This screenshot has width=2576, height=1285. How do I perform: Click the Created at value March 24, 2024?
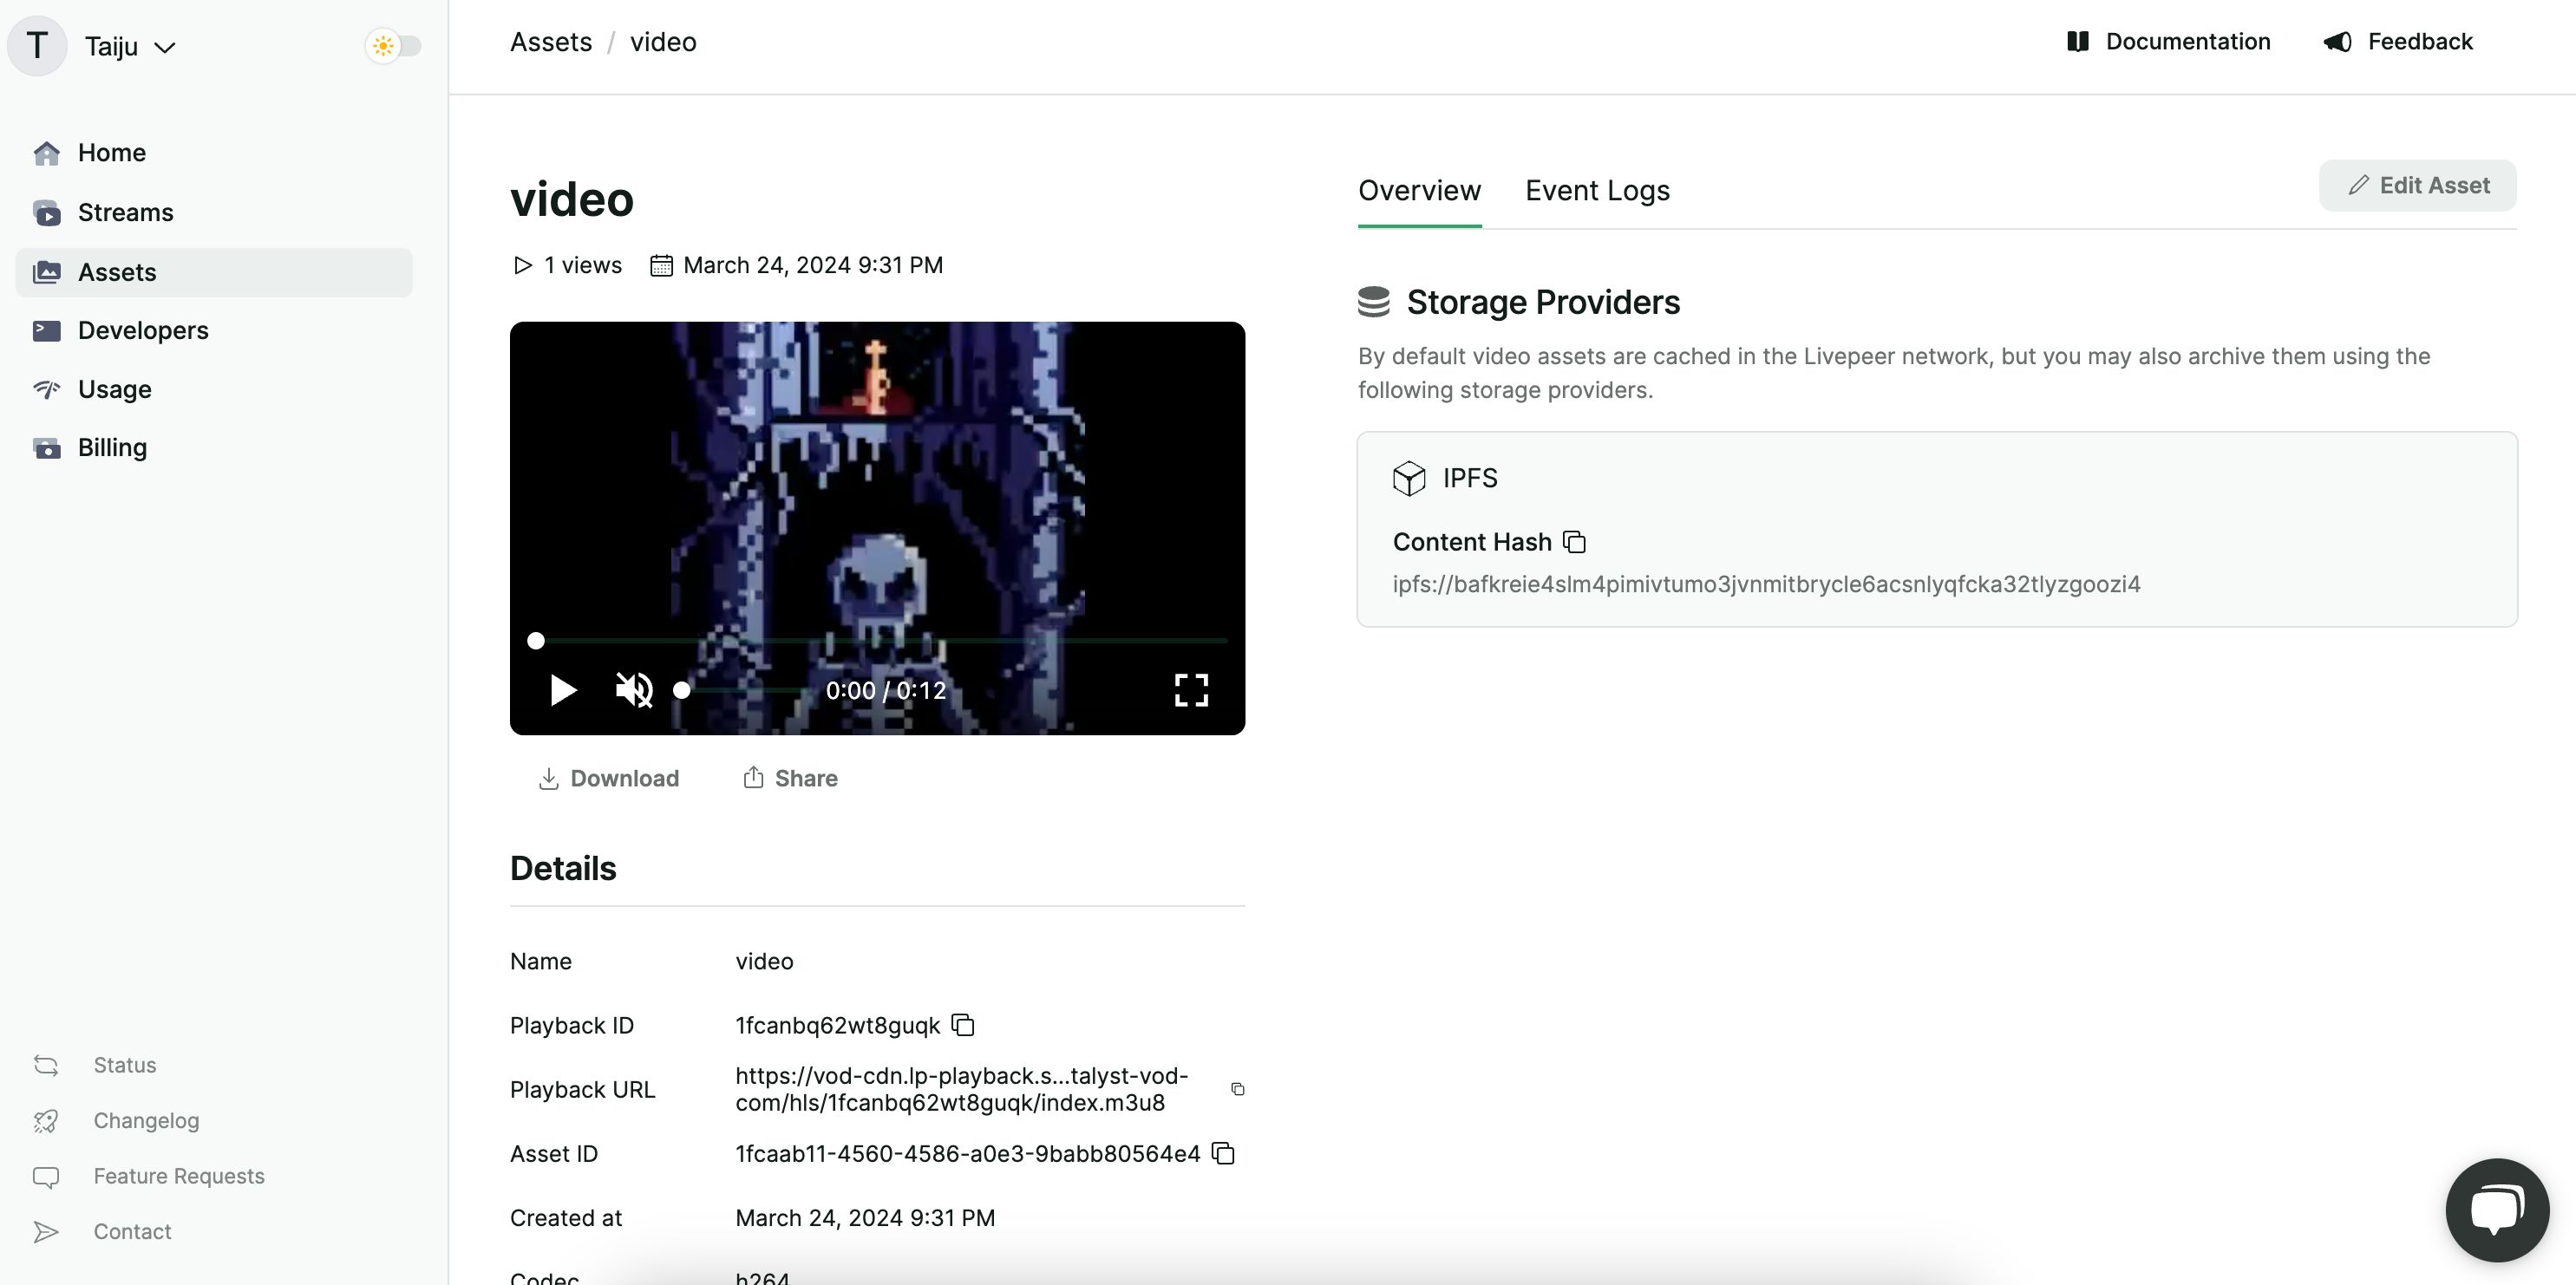point(865,1218)
